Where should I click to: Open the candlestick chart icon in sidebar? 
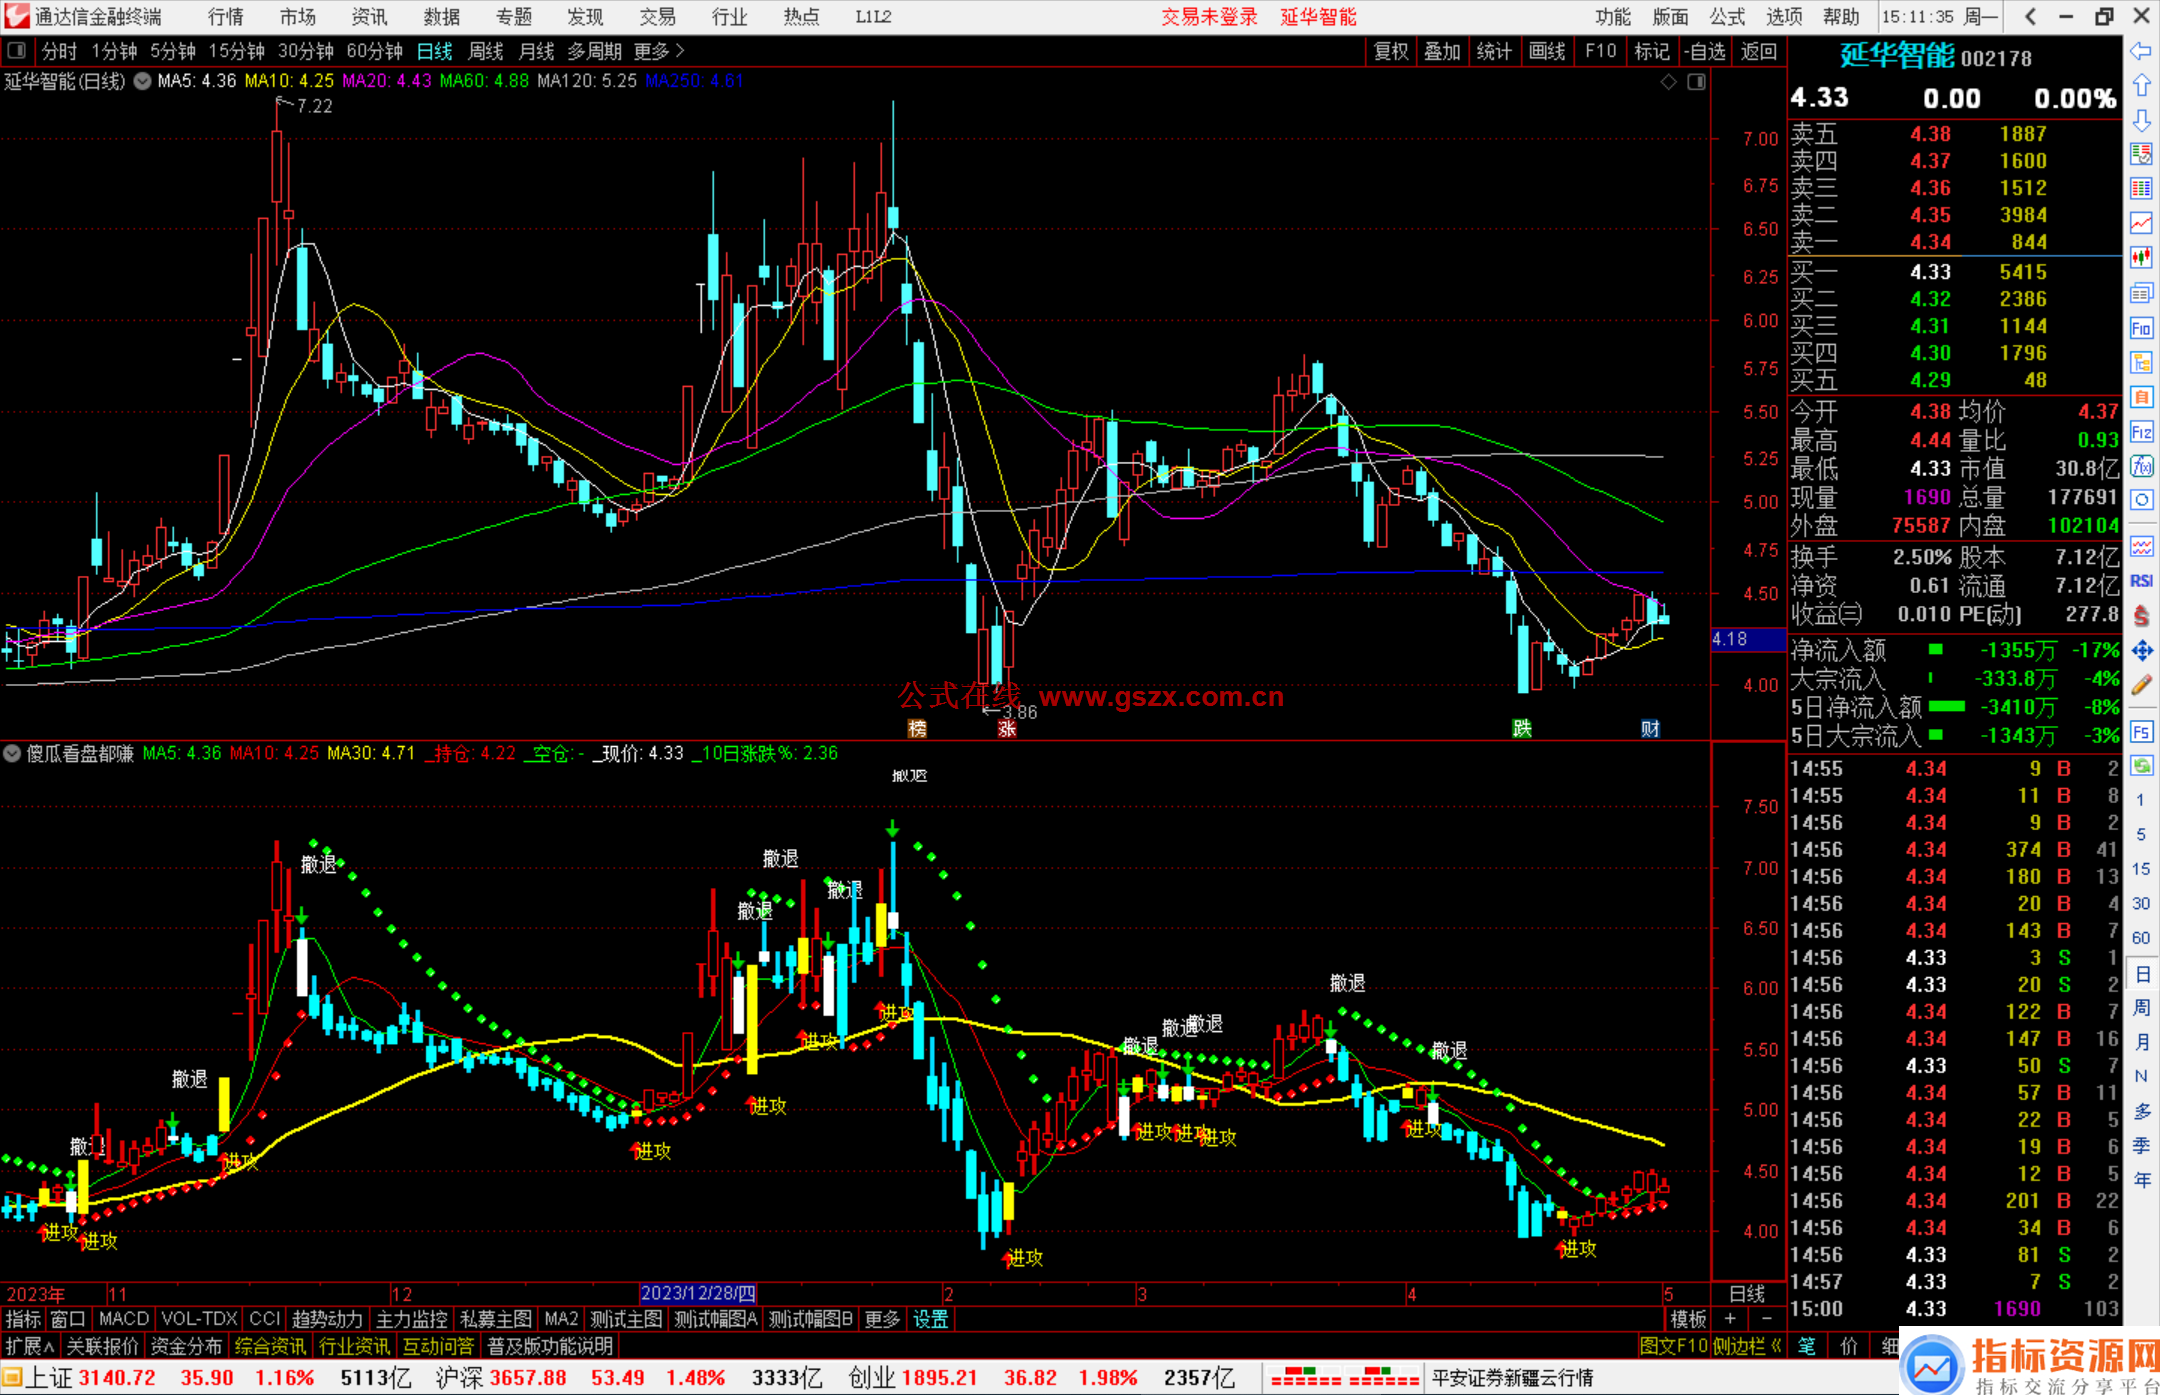coord(2141,258)
